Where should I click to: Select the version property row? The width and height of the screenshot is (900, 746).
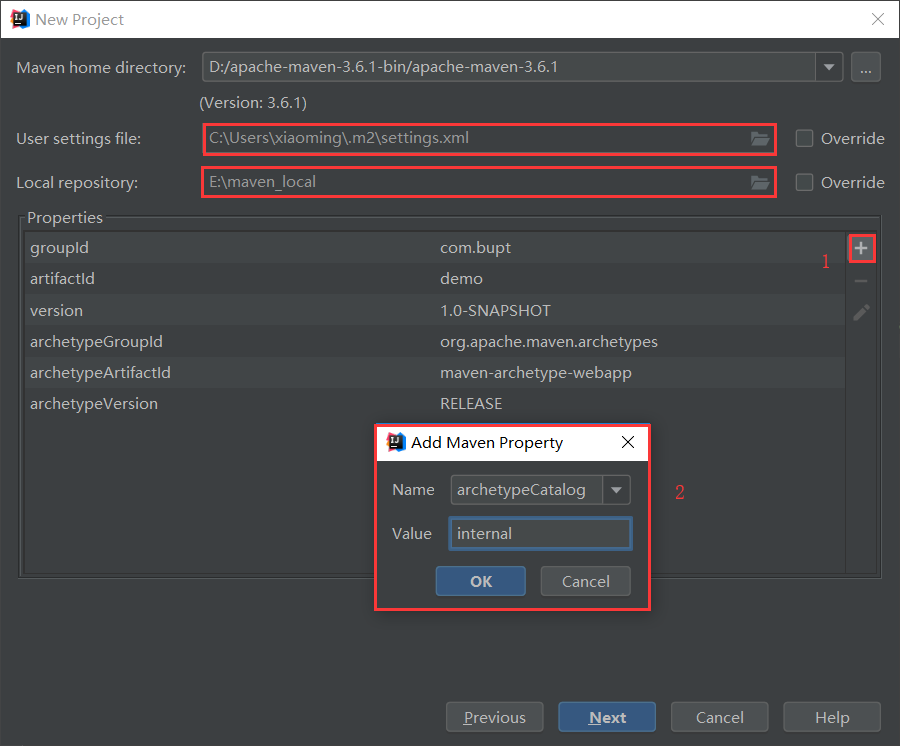point(435,310)
